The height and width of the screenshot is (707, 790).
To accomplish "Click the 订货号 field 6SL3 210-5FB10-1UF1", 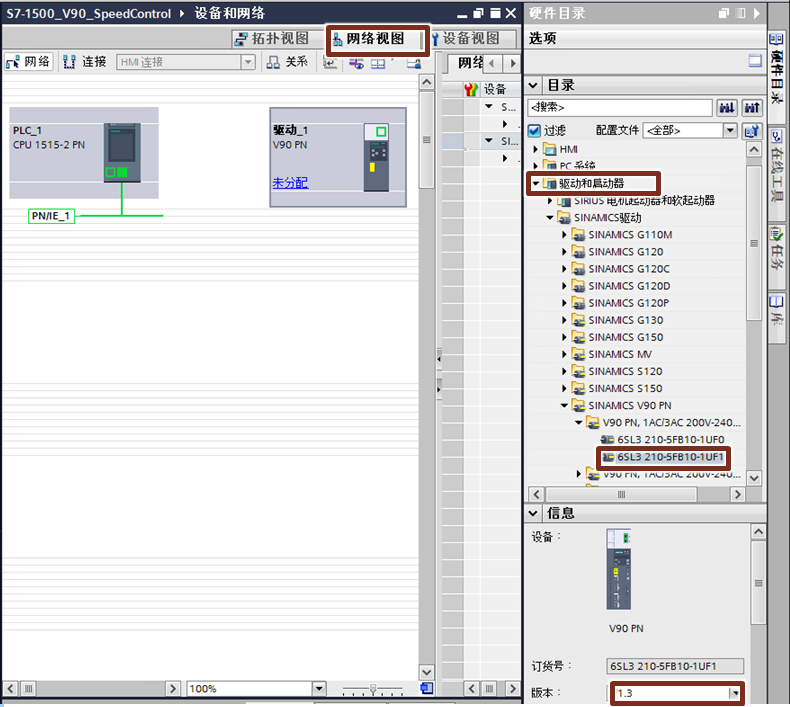I will [x=675, y=666].
